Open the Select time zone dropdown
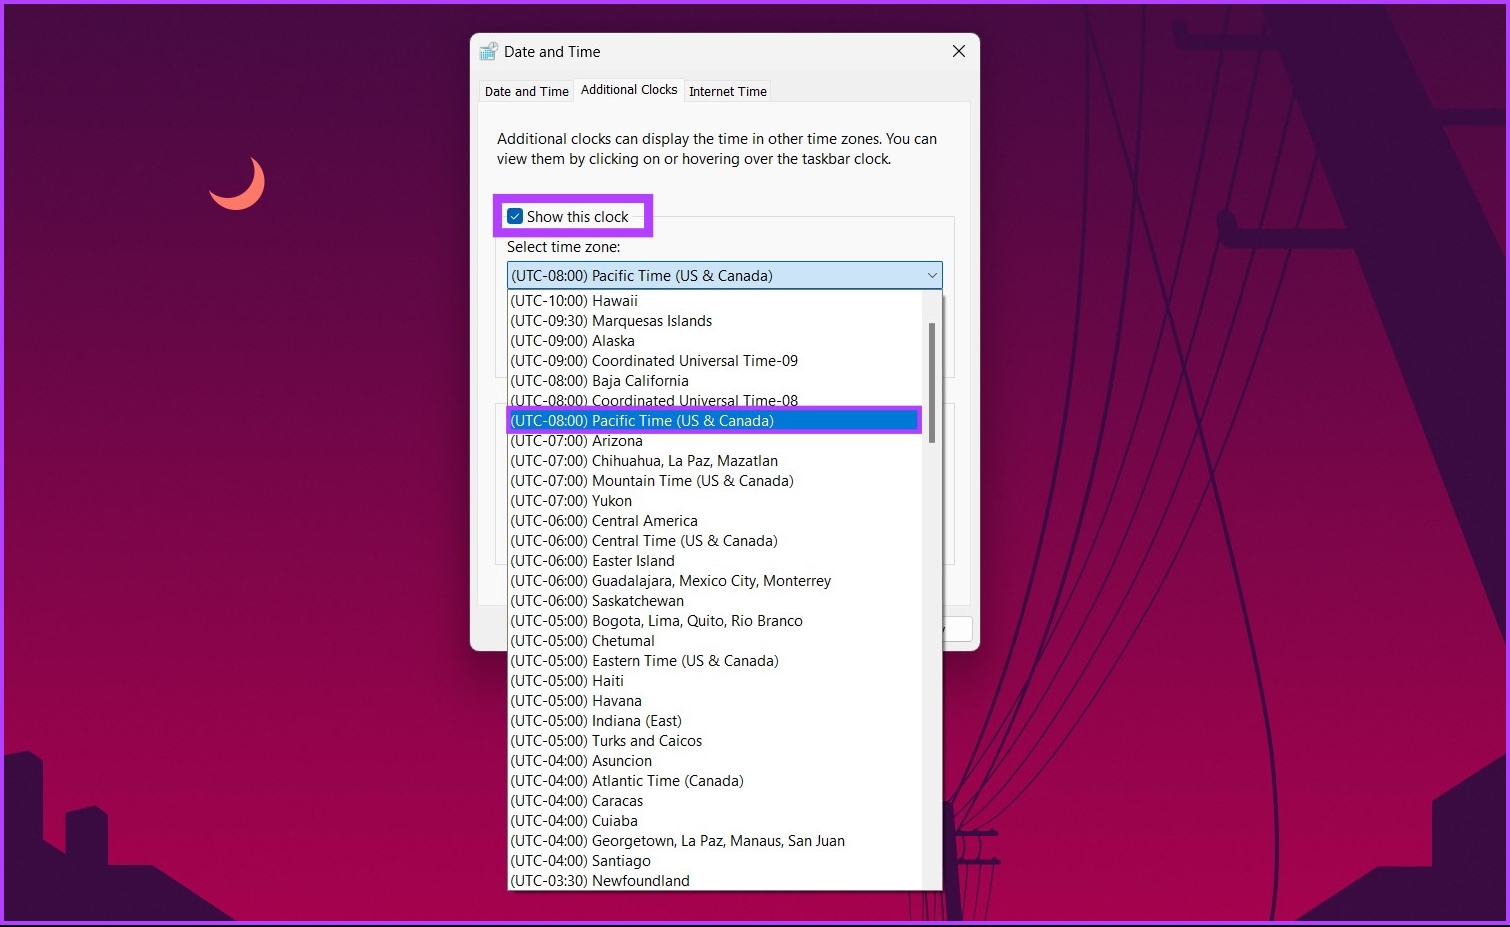This screenshot has width=1510, height=927. tap(930, 275)
